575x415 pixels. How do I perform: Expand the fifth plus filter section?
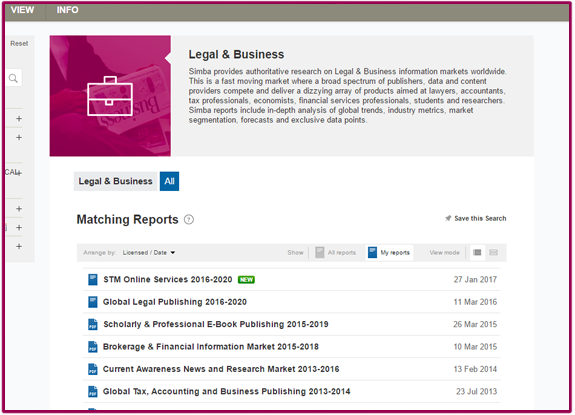pyautogui.click(x=19, y=228)
